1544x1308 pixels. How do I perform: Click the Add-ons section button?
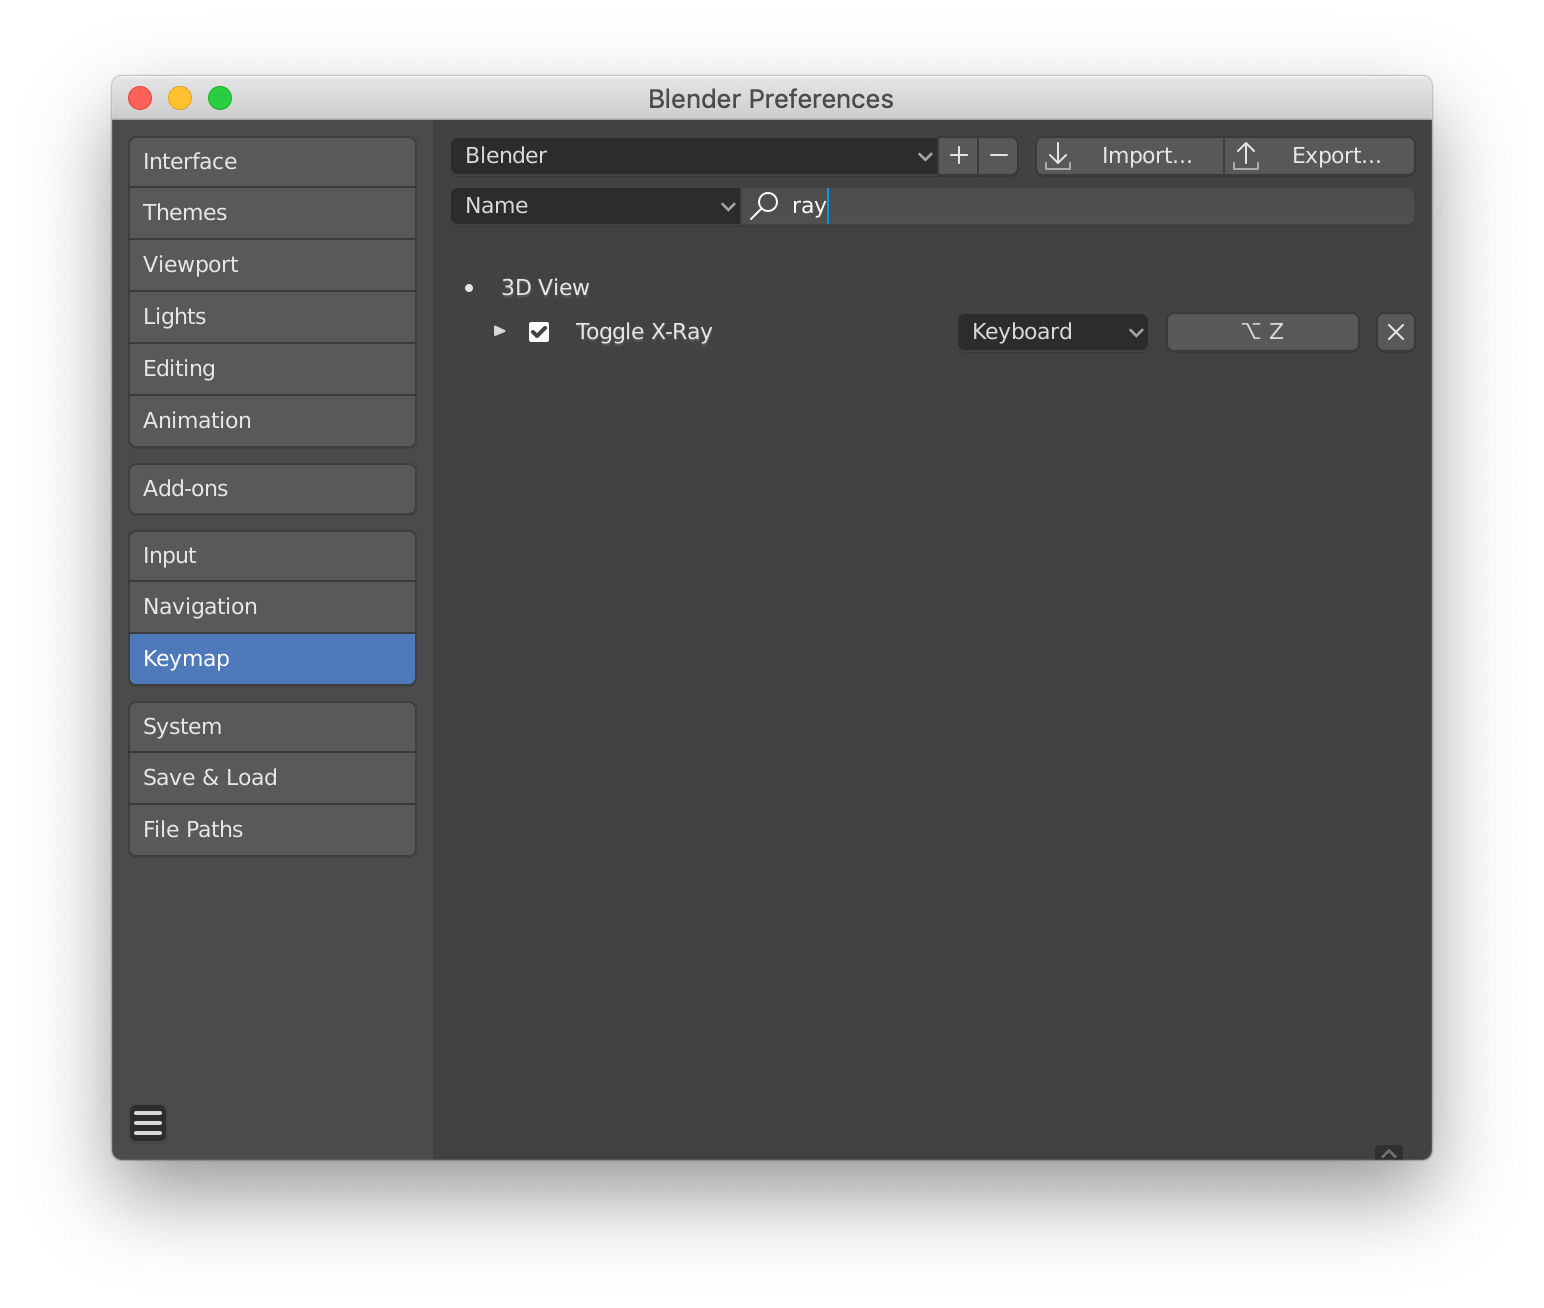[272, 488]
